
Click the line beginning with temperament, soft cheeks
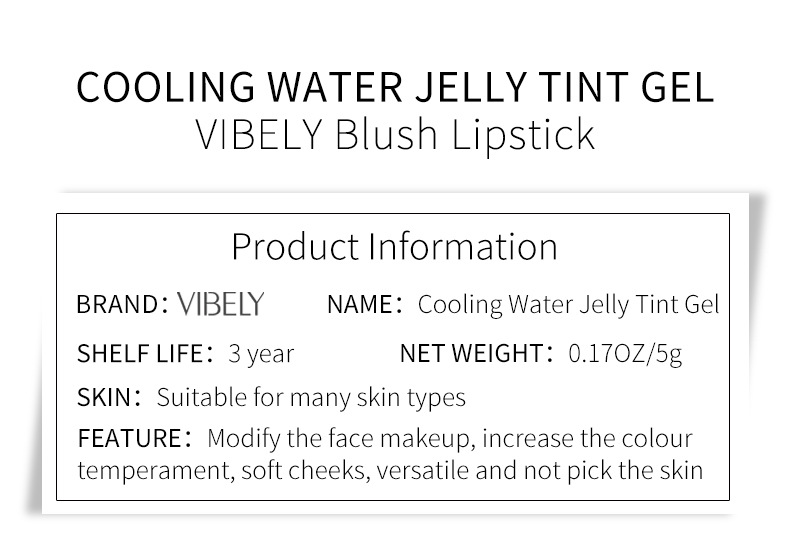tap(390, 471)
